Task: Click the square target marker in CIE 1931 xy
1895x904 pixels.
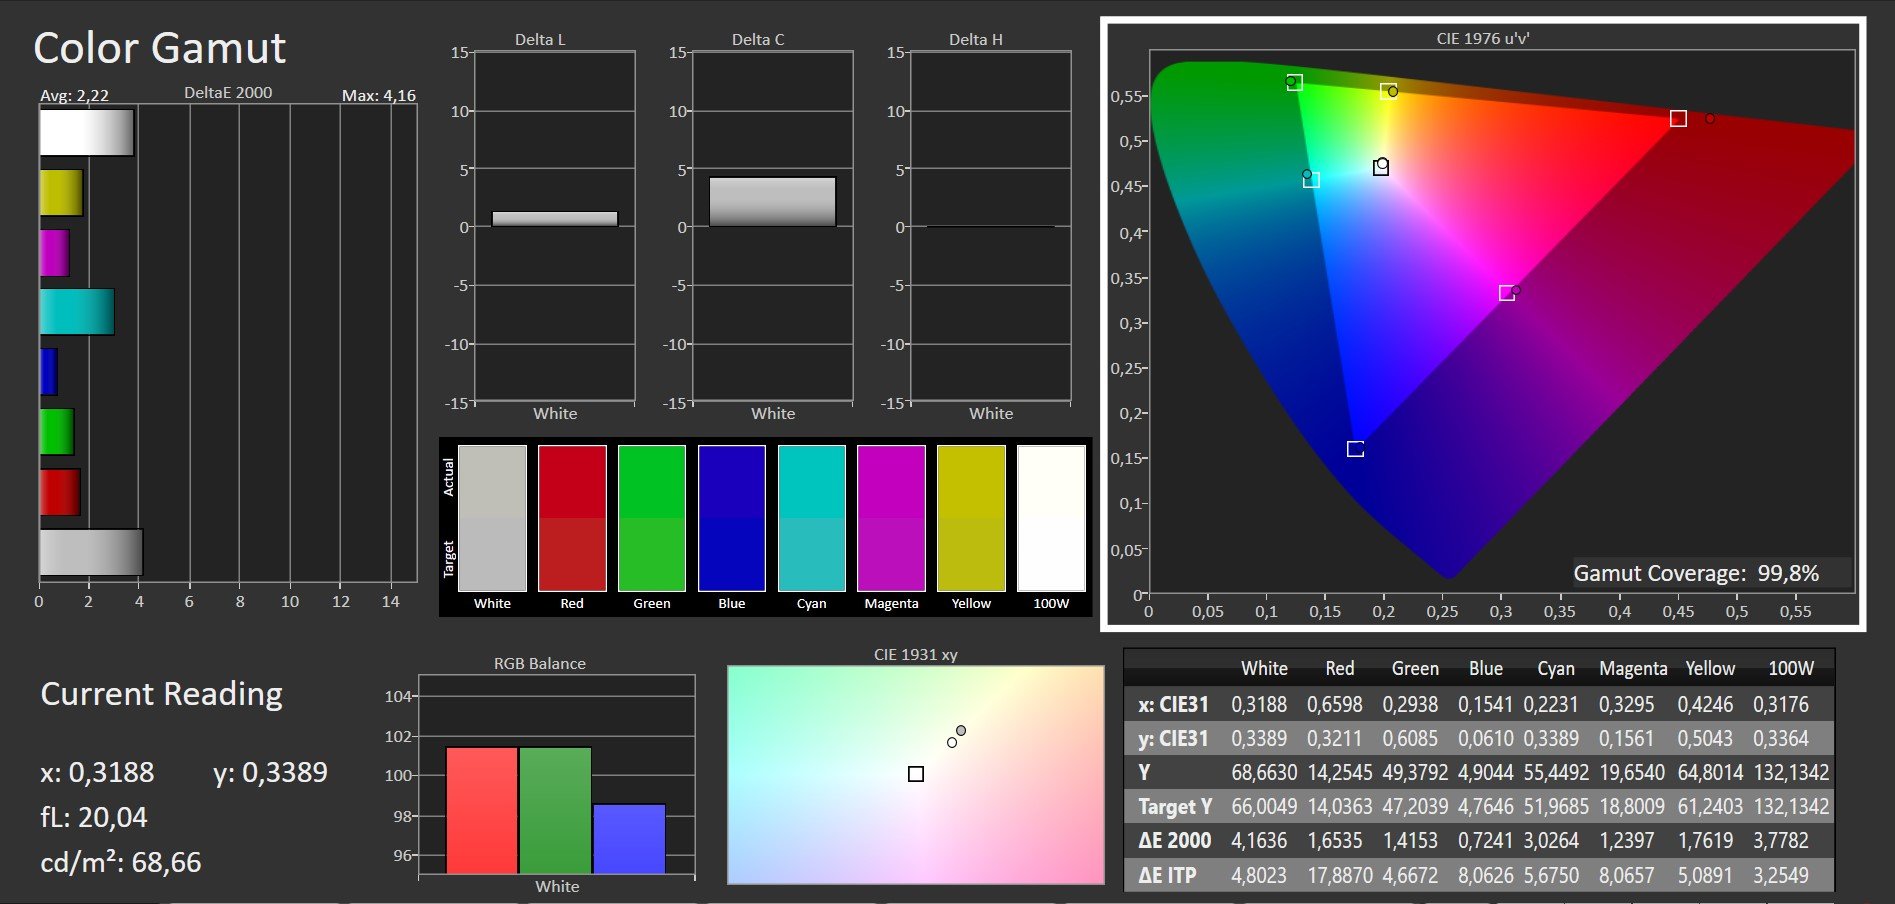Action: pyautogui.click(x=915, y=774)
